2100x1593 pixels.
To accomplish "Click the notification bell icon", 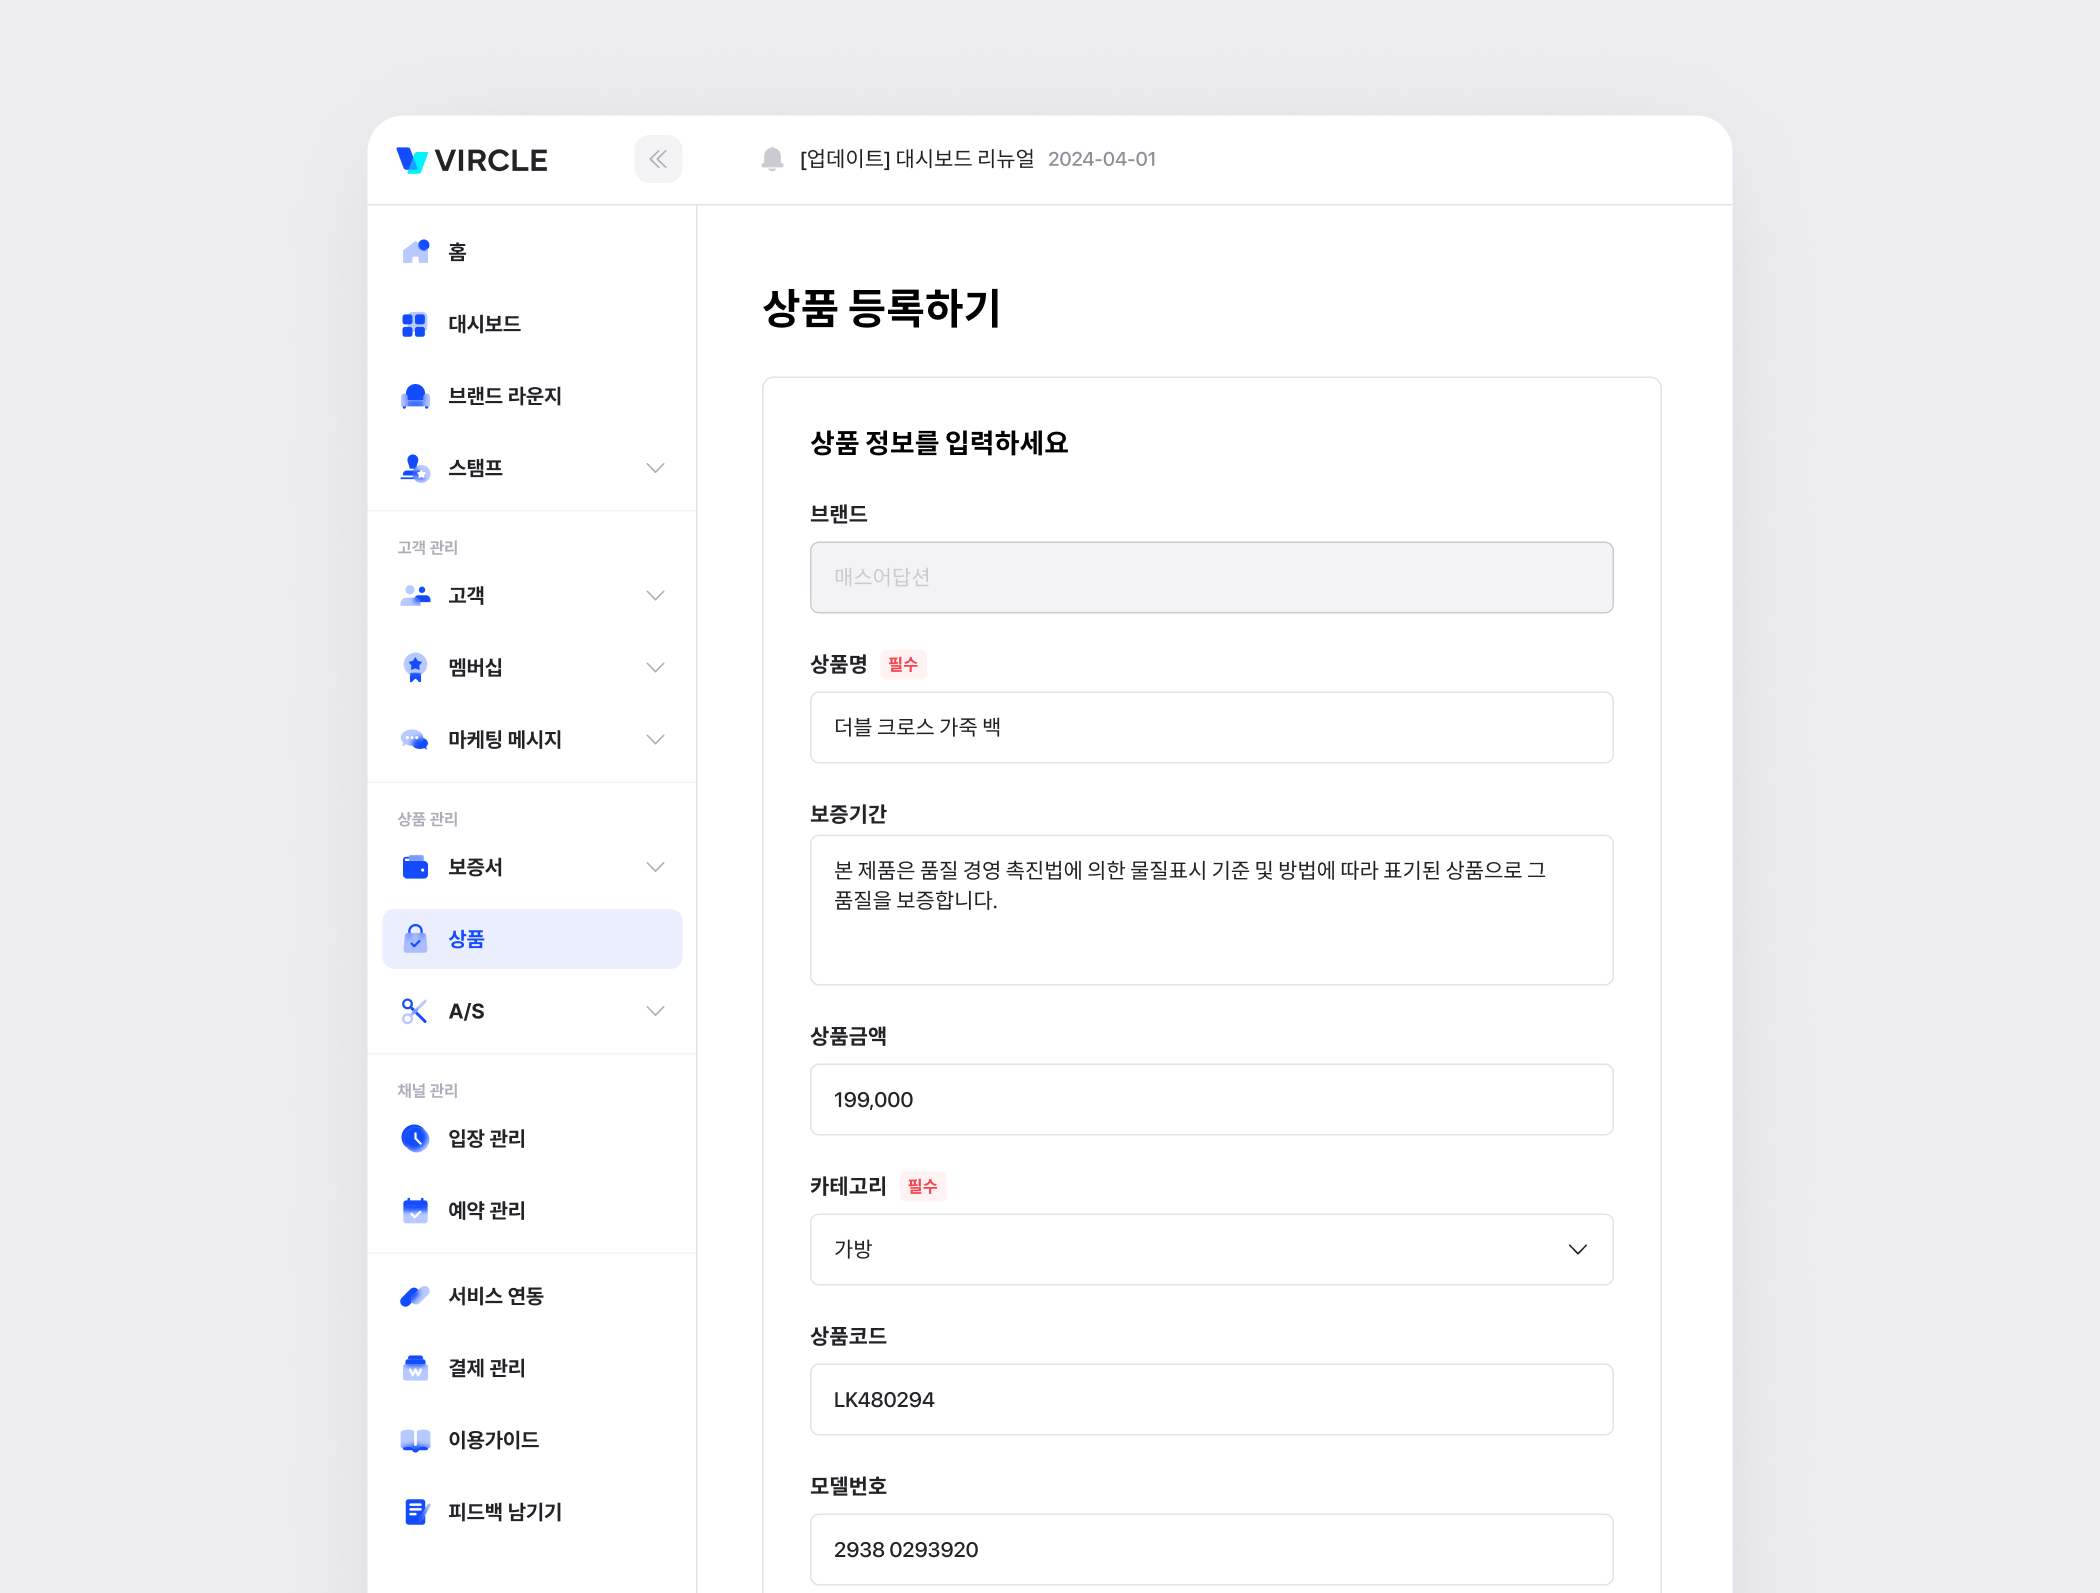I will click(772, 159).
